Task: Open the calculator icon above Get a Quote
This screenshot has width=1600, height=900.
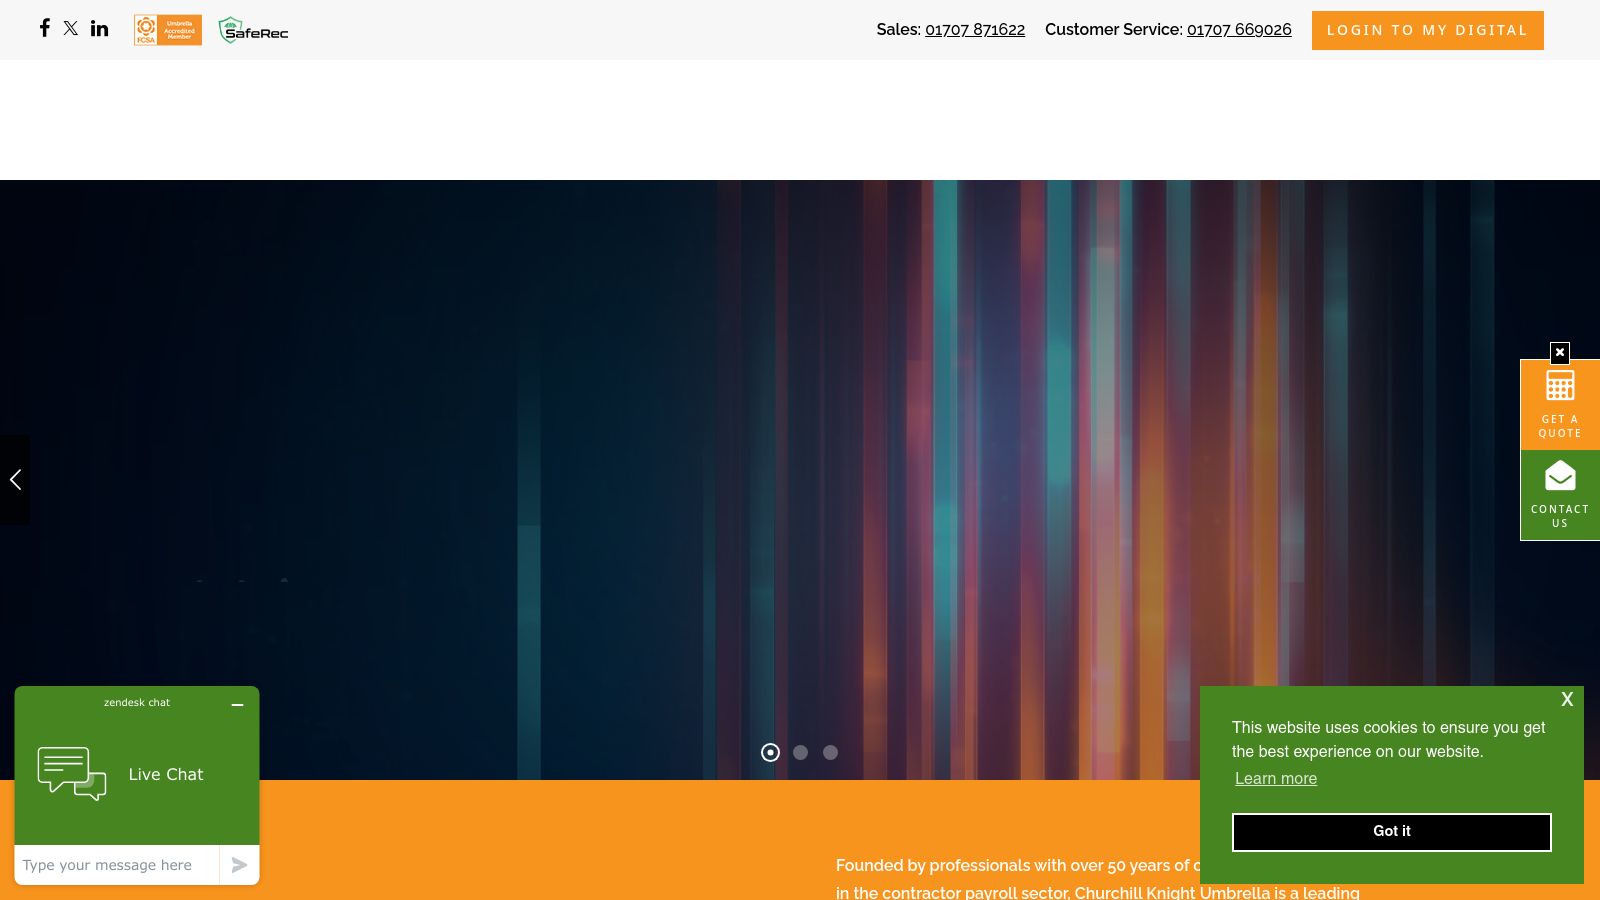Action: click(x=1560, y=385)
